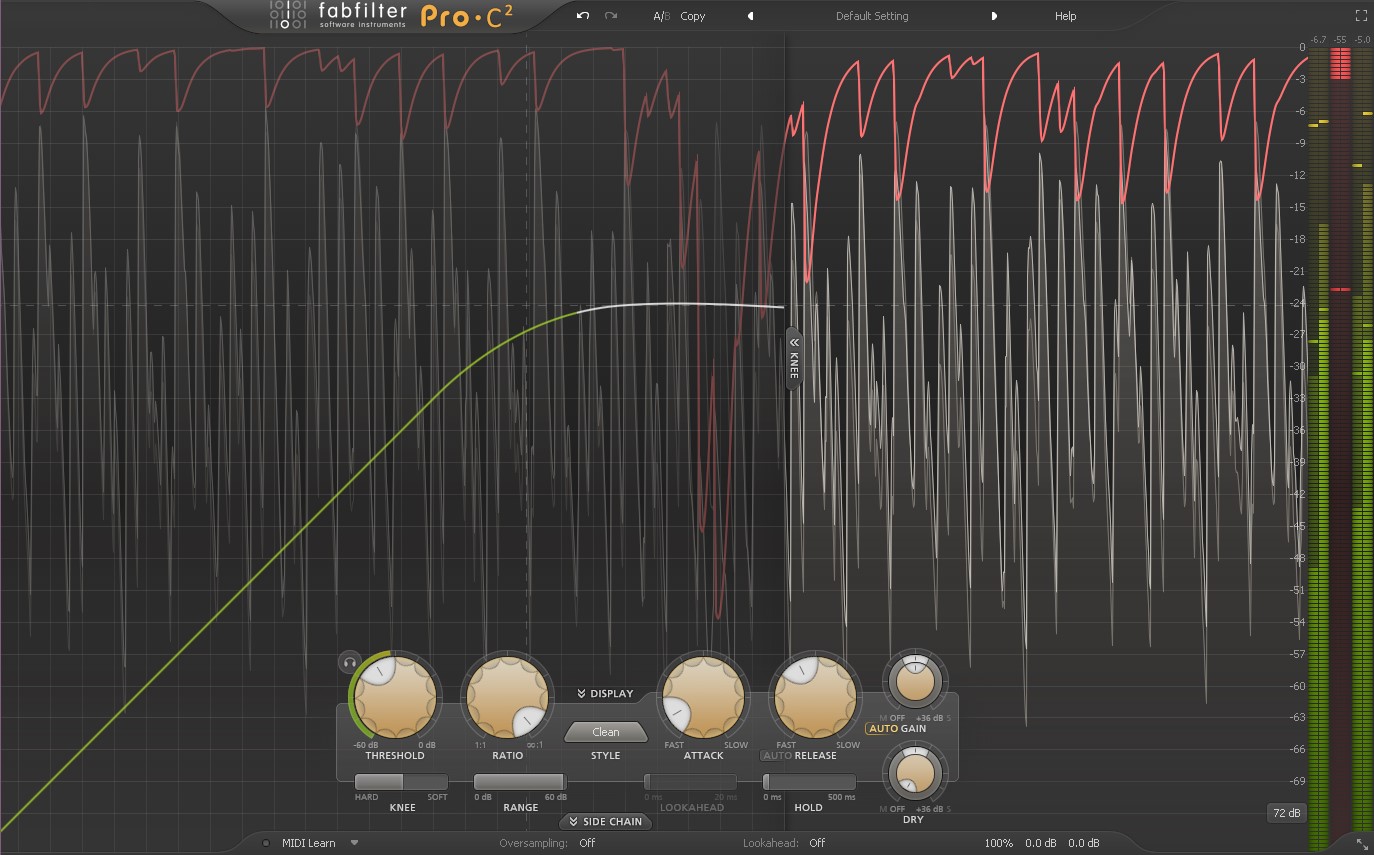Click the -6.7 peak readout above the meters
Screen dimensions: 1374x855
(x=1318, y=40)
